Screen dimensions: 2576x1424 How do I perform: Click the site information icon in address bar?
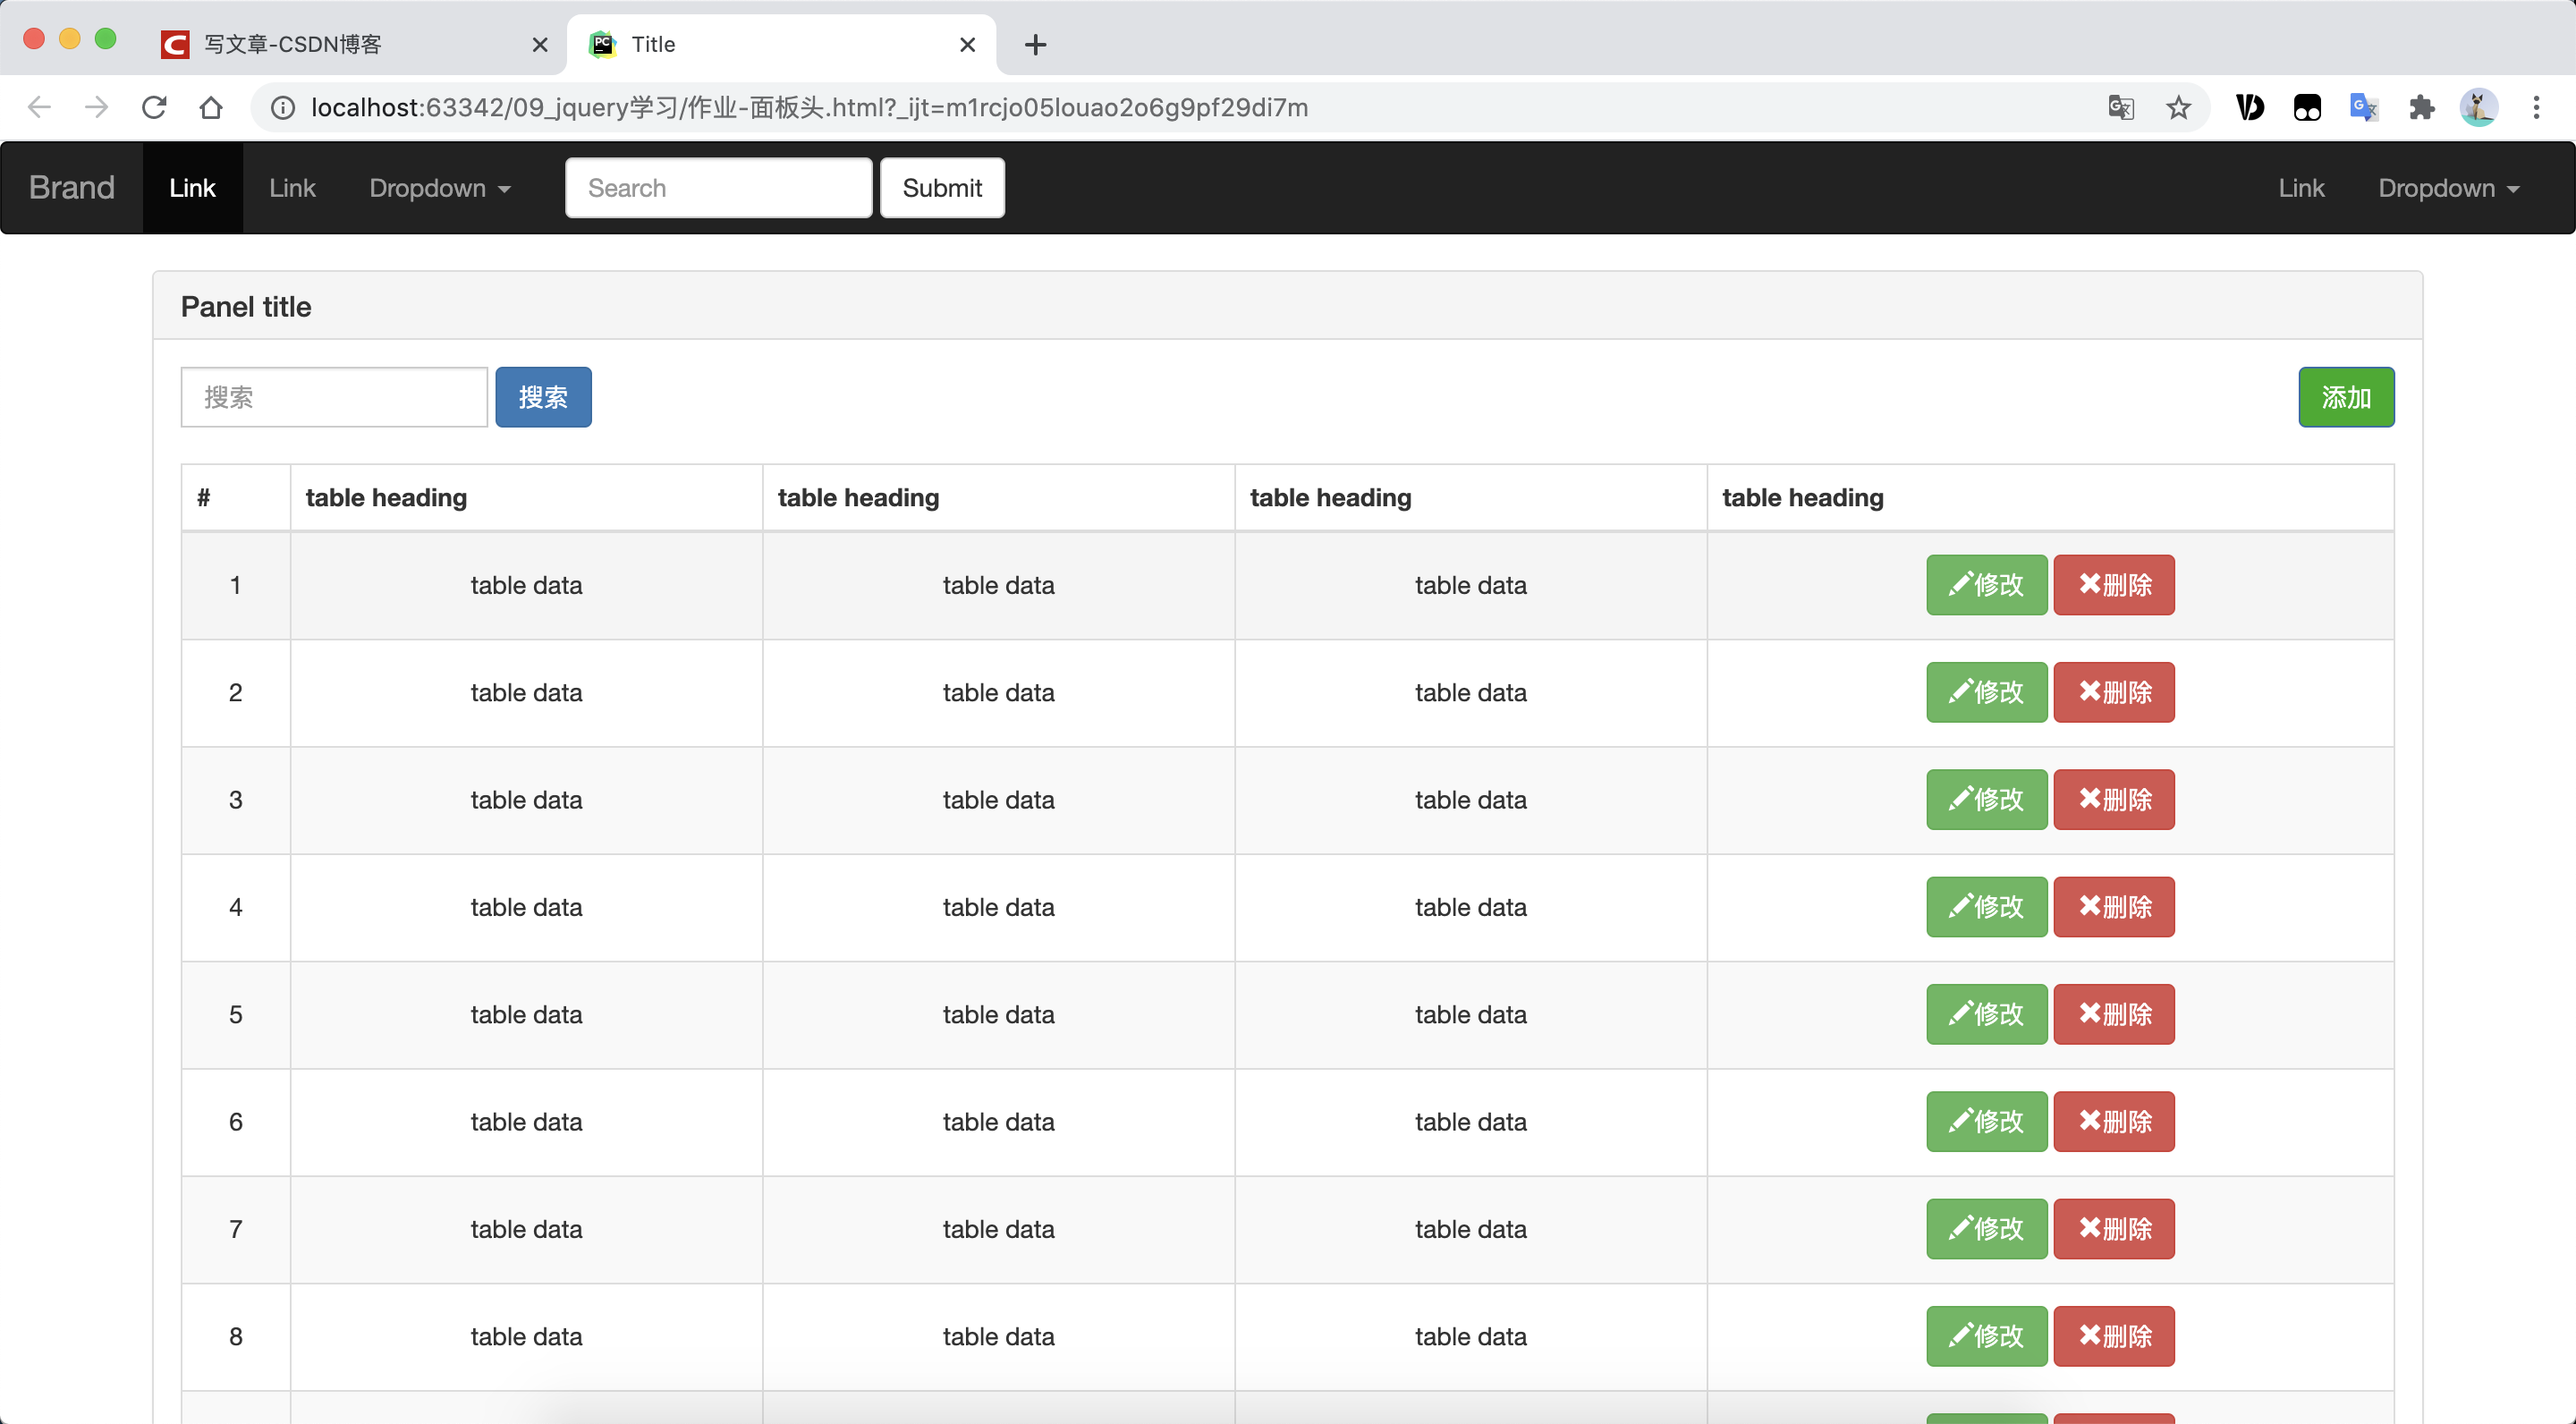(283, 107)
